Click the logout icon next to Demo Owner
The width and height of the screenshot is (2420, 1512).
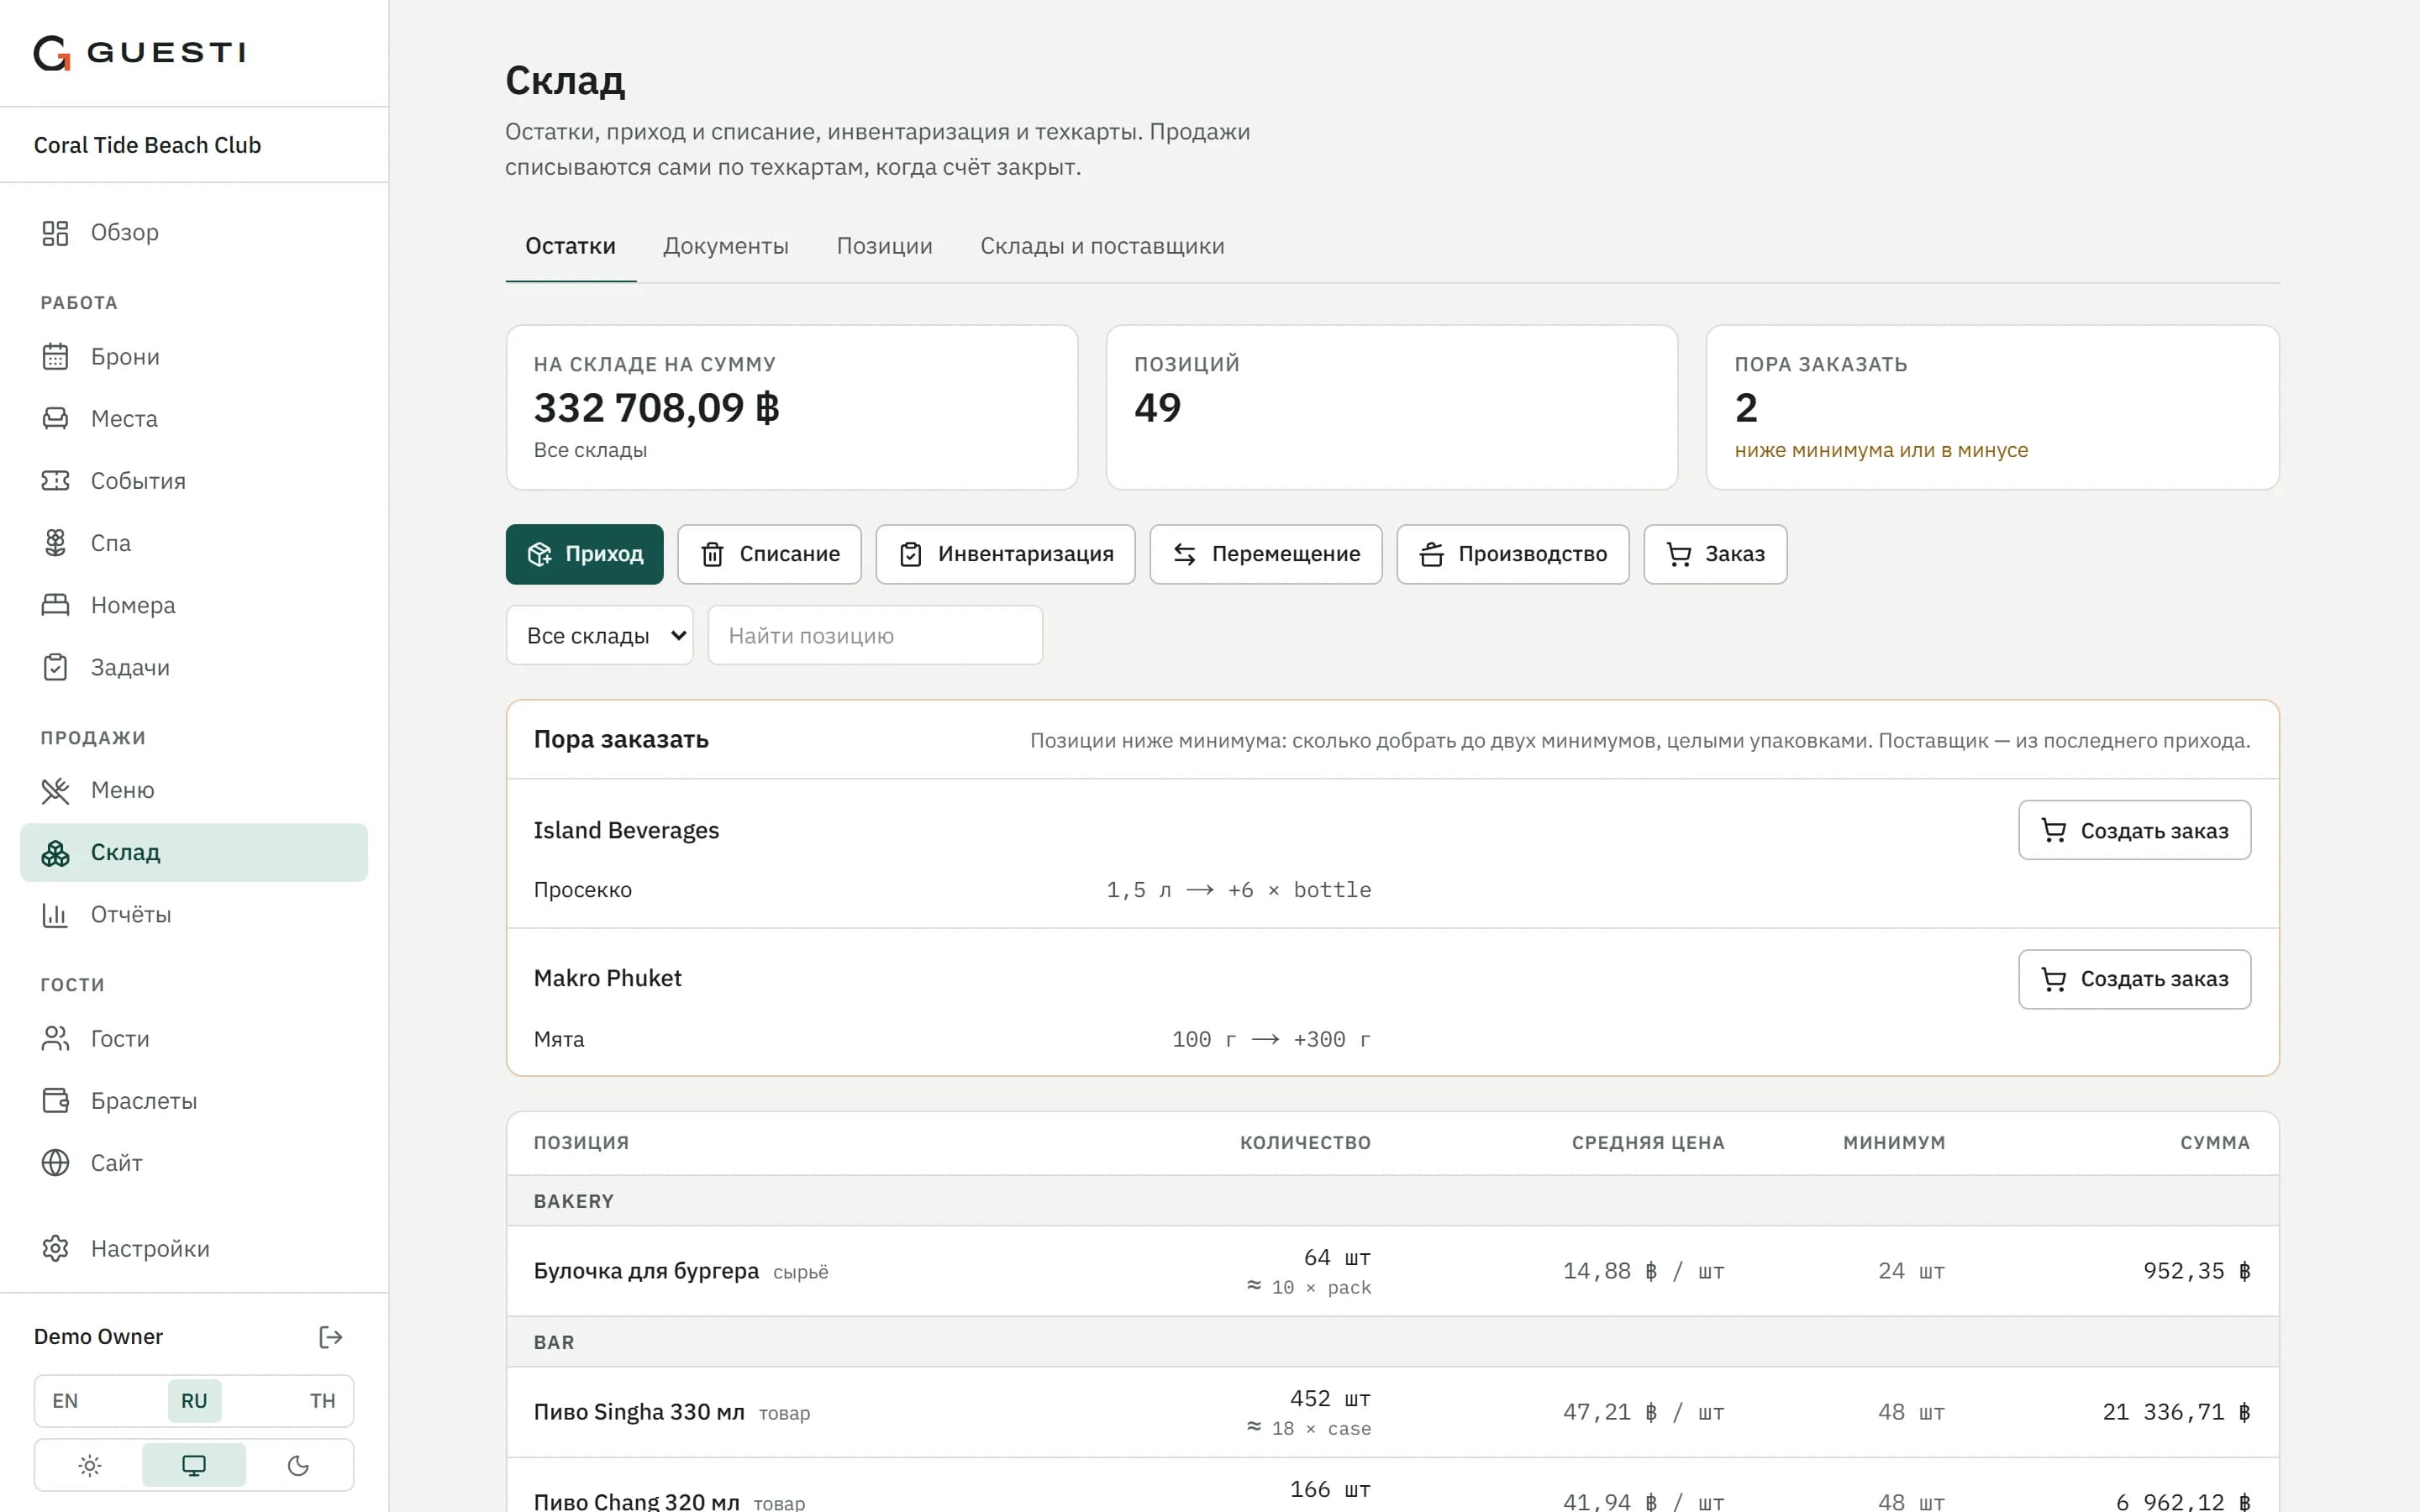coord(330,1337)
